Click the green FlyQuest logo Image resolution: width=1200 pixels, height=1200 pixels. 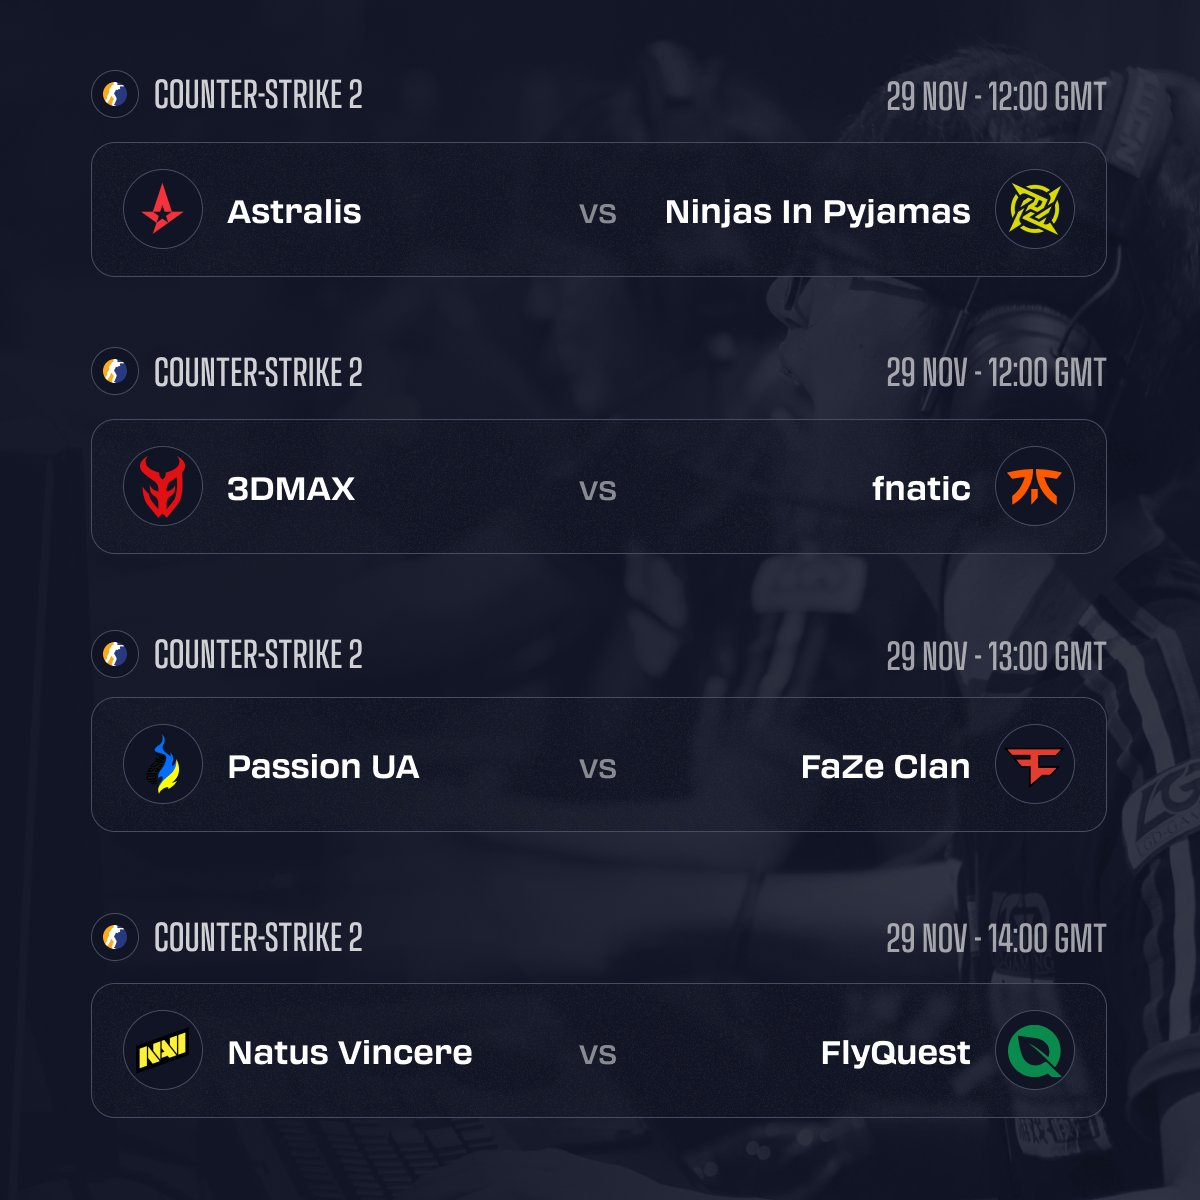click(x=1035, y=1051)
